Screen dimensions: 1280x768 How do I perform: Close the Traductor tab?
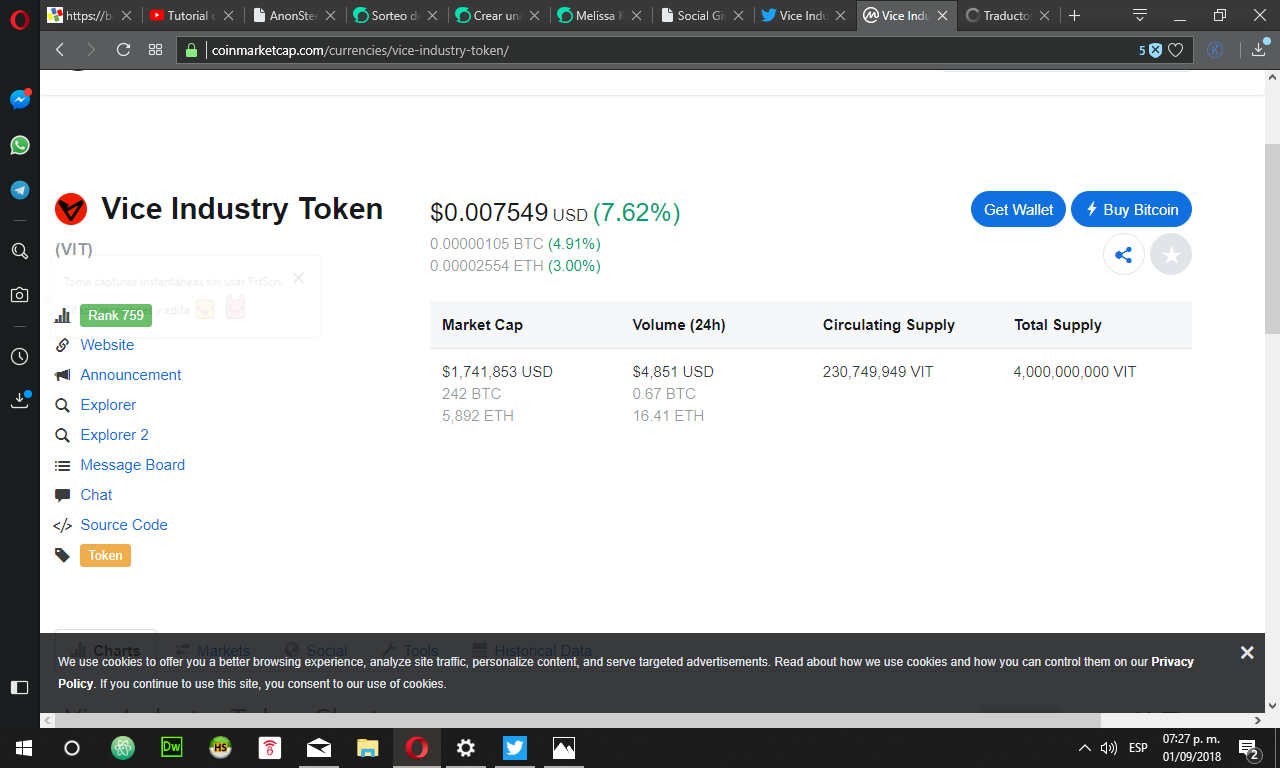pos(1044,16)
